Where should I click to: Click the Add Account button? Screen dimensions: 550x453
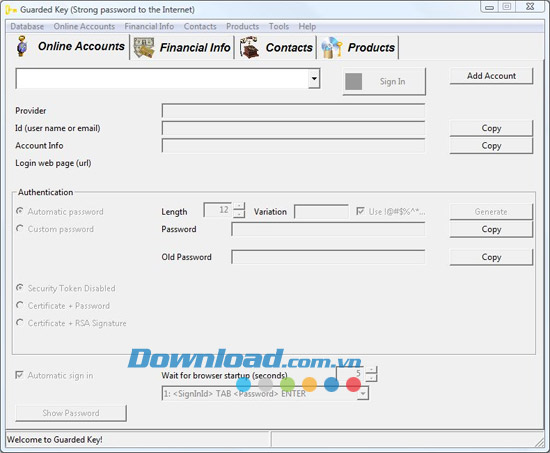pyautogui.click(x=491, y=76)
